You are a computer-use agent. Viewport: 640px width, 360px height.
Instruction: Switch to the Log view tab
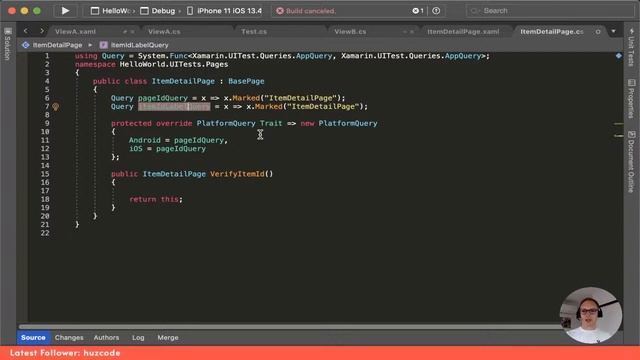(138, 338)
